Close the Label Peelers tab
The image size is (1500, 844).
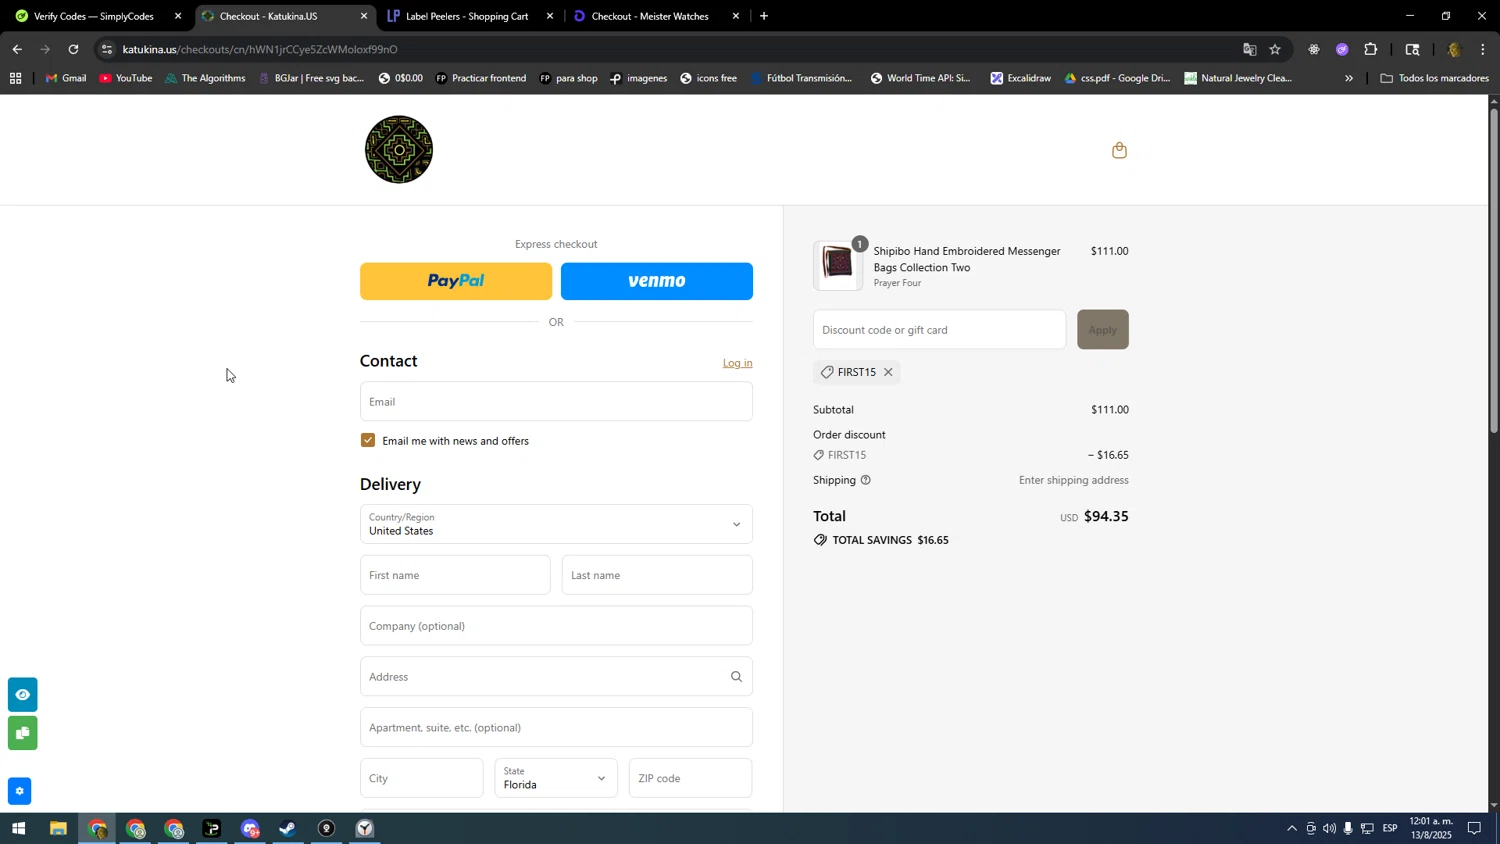click(550, 16)
